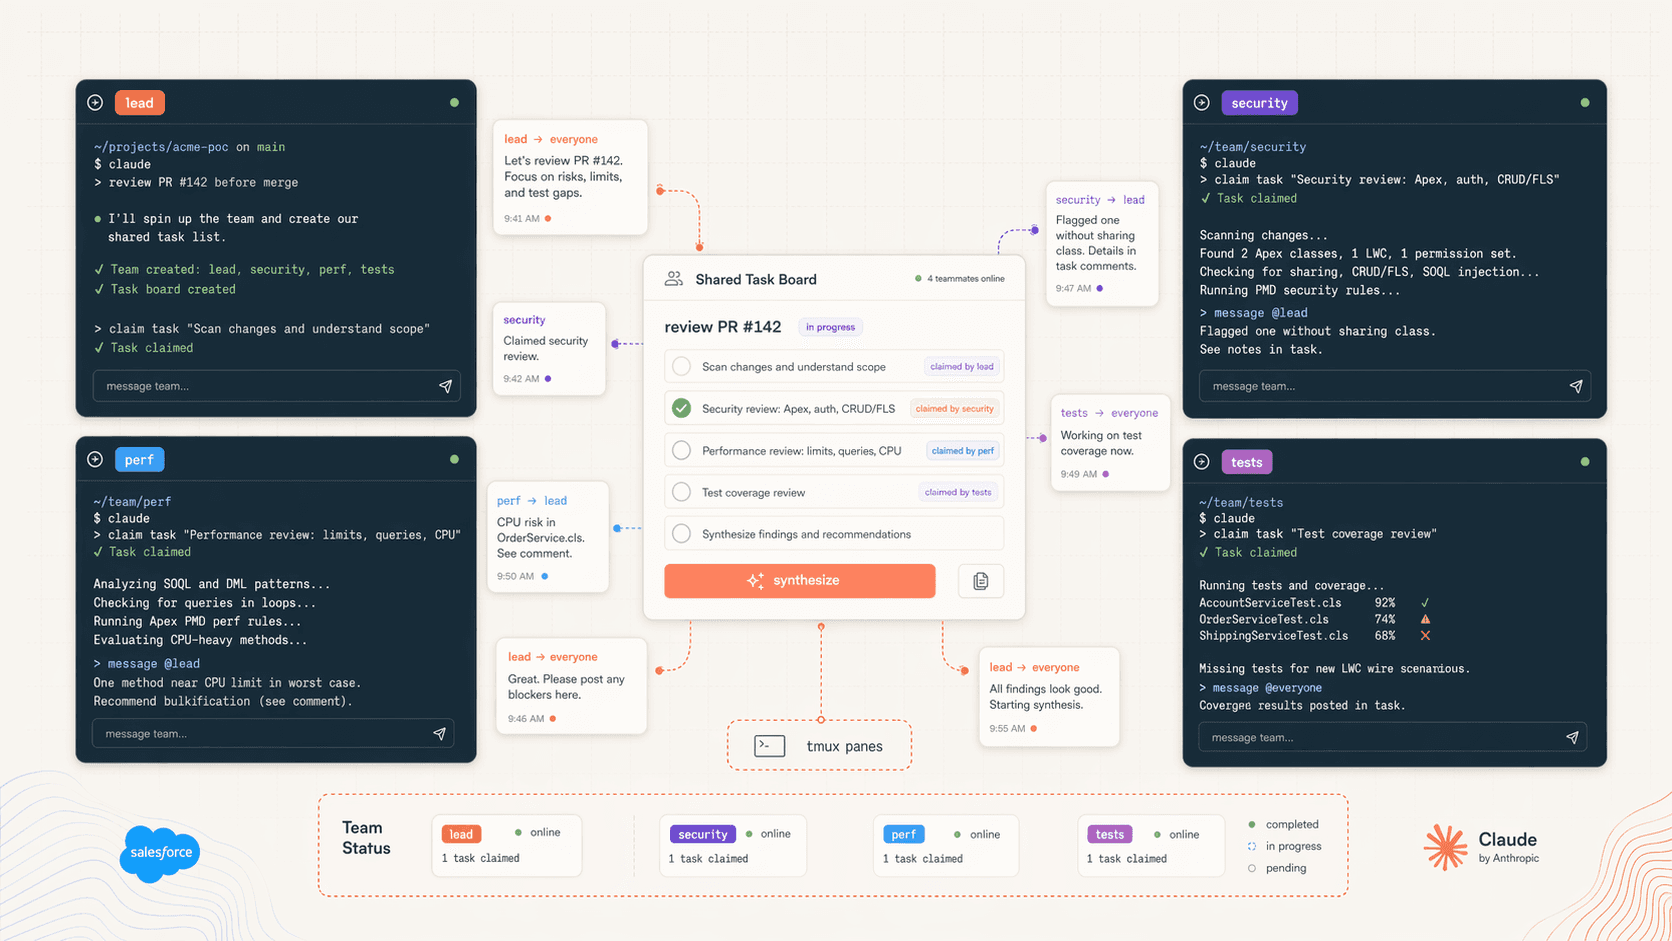Expand the perf panel circle arrow

coord(95,460)
